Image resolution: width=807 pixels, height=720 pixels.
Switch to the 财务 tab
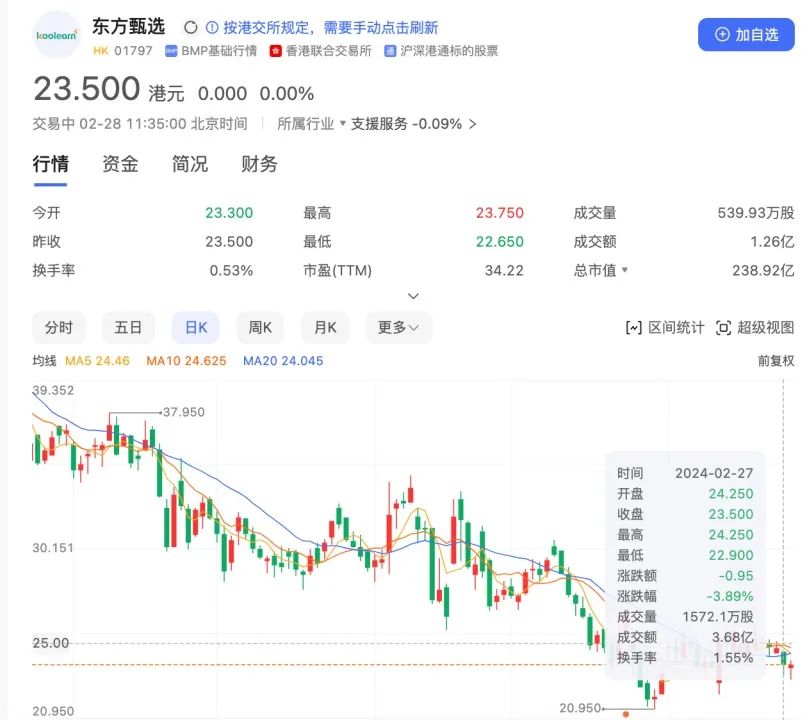259,164
